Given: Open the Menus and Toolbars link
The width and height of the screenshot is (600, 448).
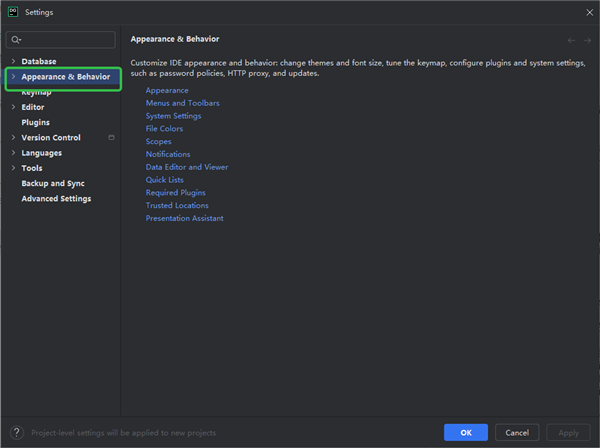Looking at the screenshot, I should click(x=182, y=103).
